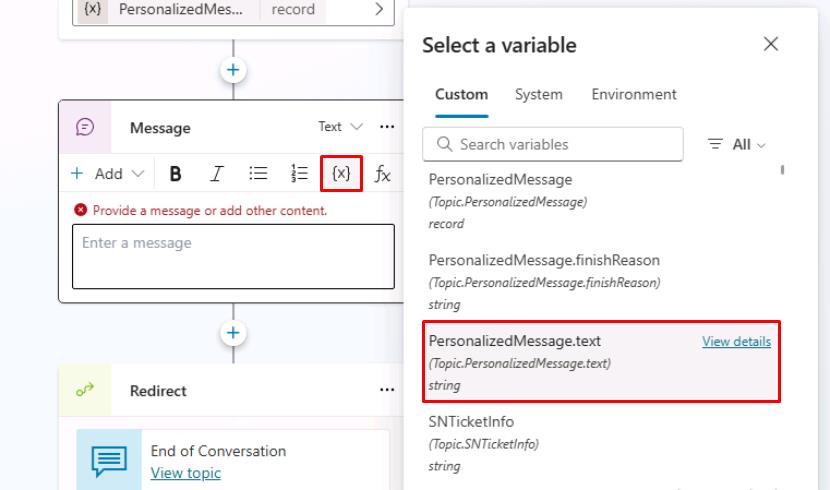
Task: Switch to the System variables tab
Action: coord(538,94)
